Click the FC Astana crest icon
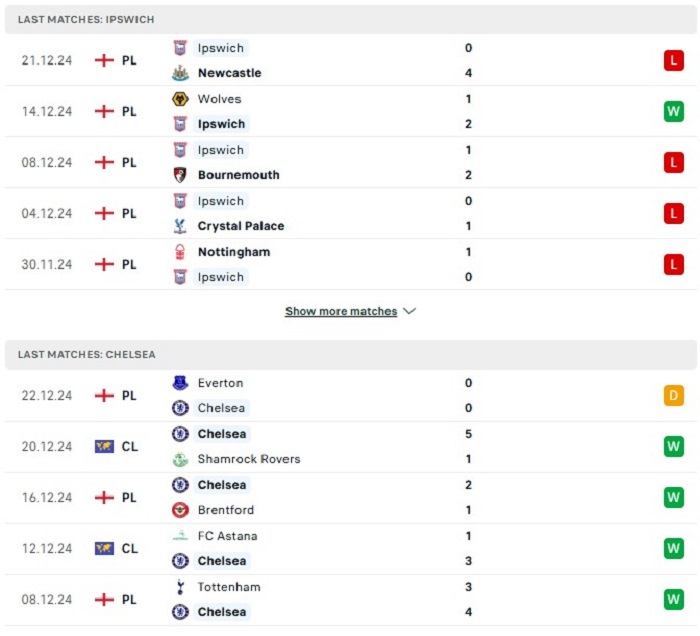The image size is (700, 636). [x=180, y=536]
